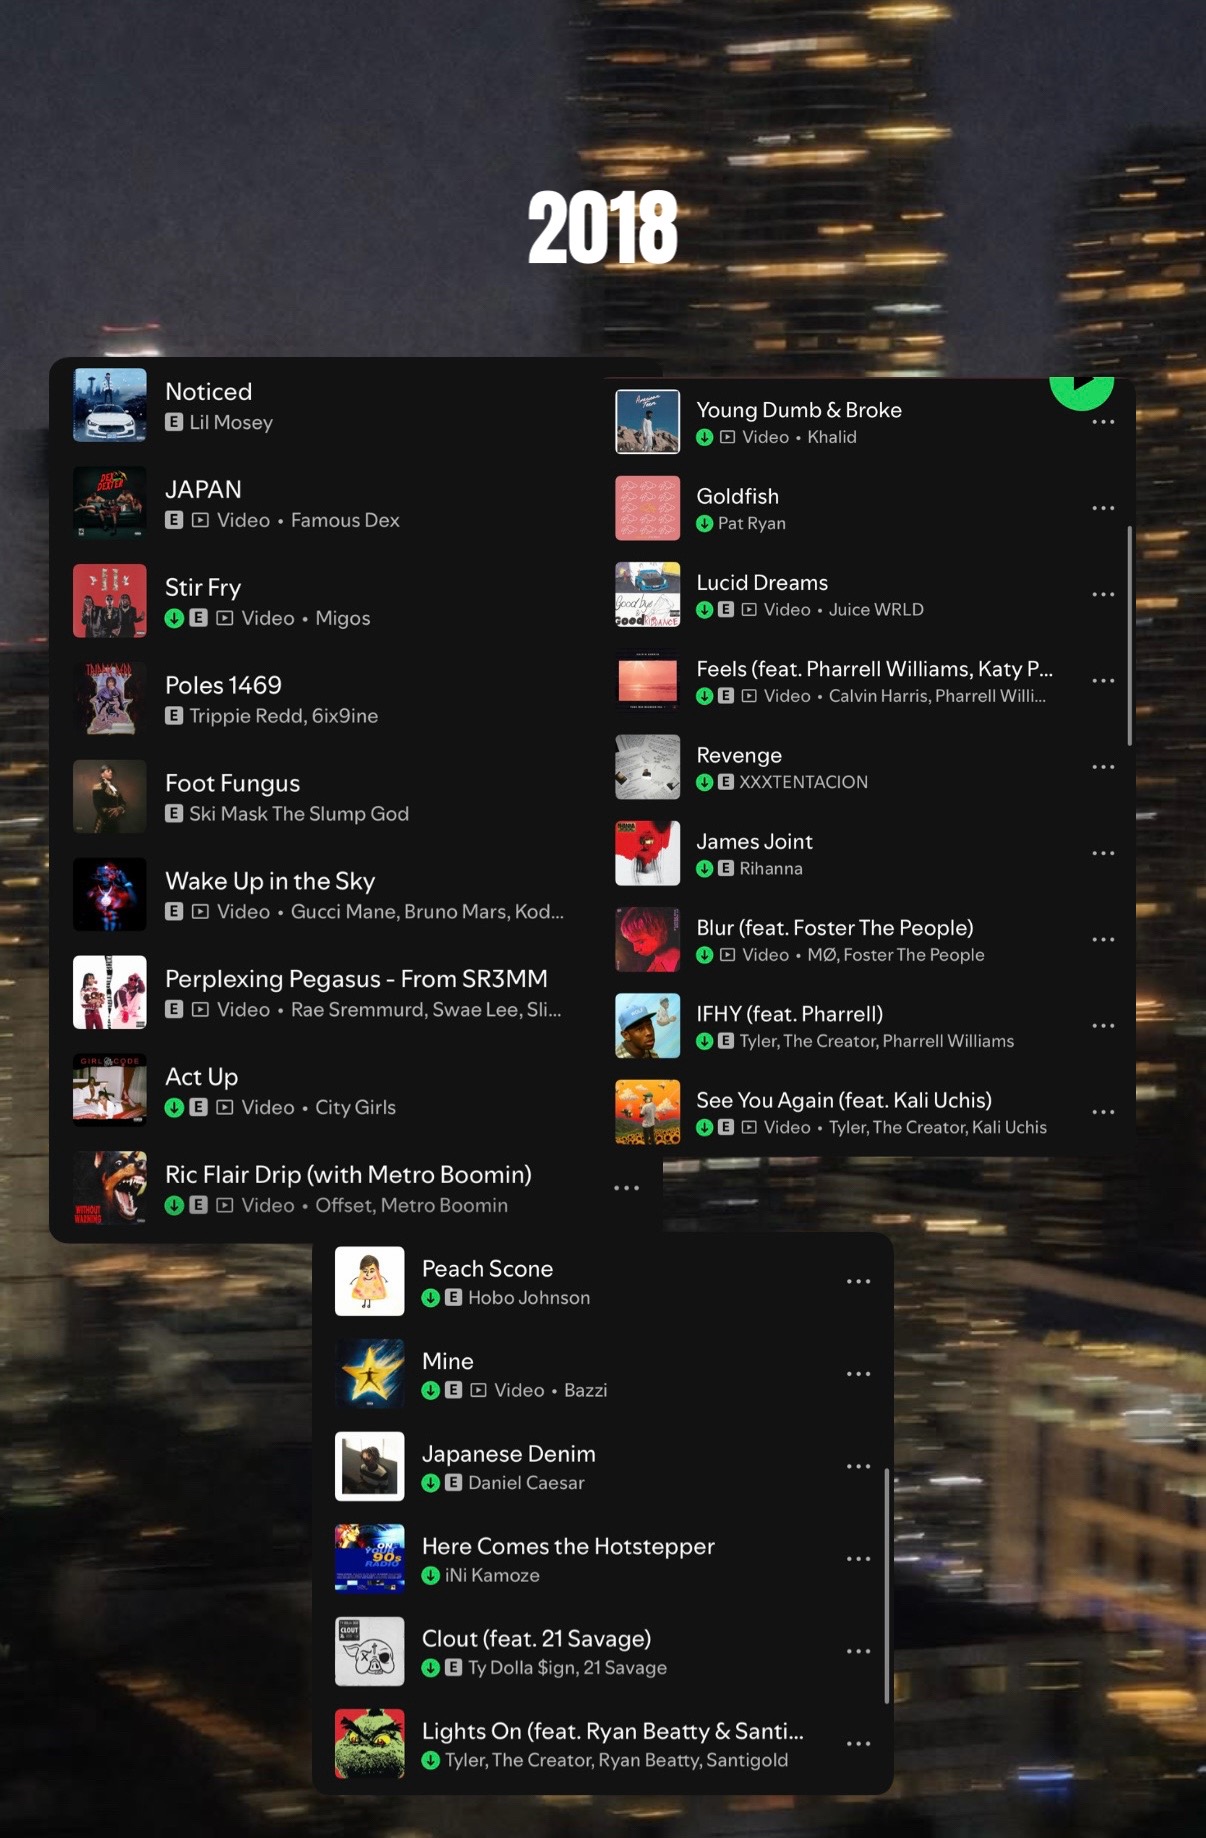Open the Mine star album cover

tap(370, 1374)
